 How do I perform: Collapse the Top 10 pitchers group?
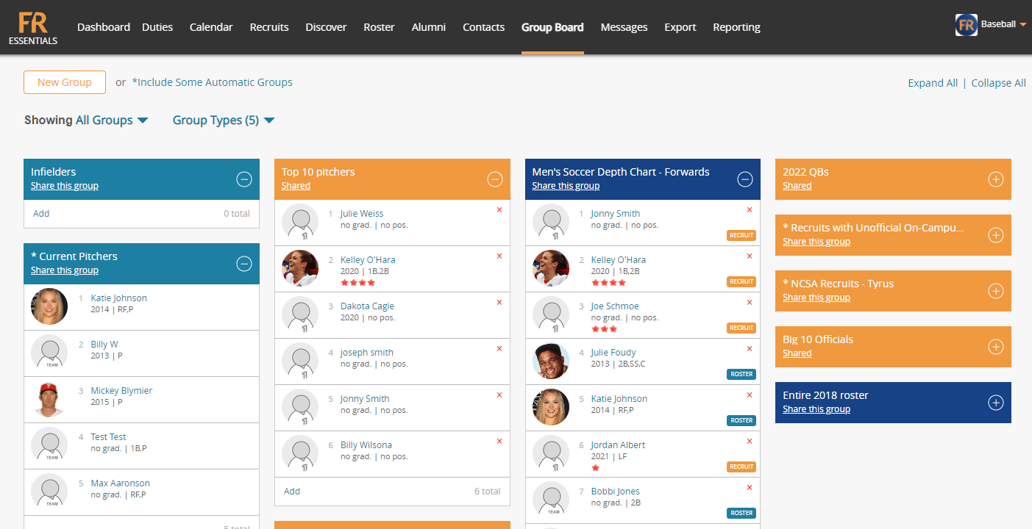(495, 179)
